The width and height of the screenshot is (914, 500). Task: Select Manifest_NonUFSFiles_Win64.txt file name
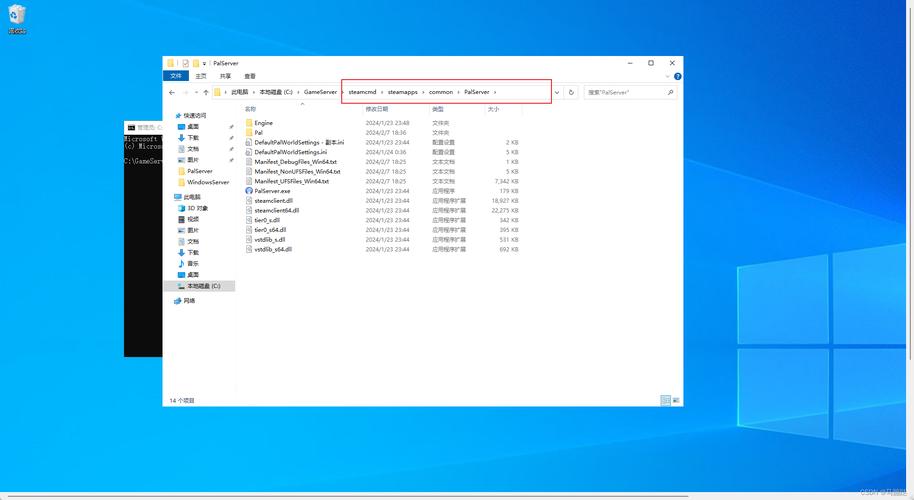coord(297,171)
